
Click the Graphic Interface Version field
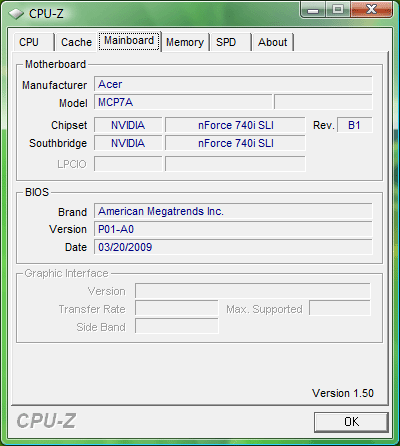click(253, 291)
